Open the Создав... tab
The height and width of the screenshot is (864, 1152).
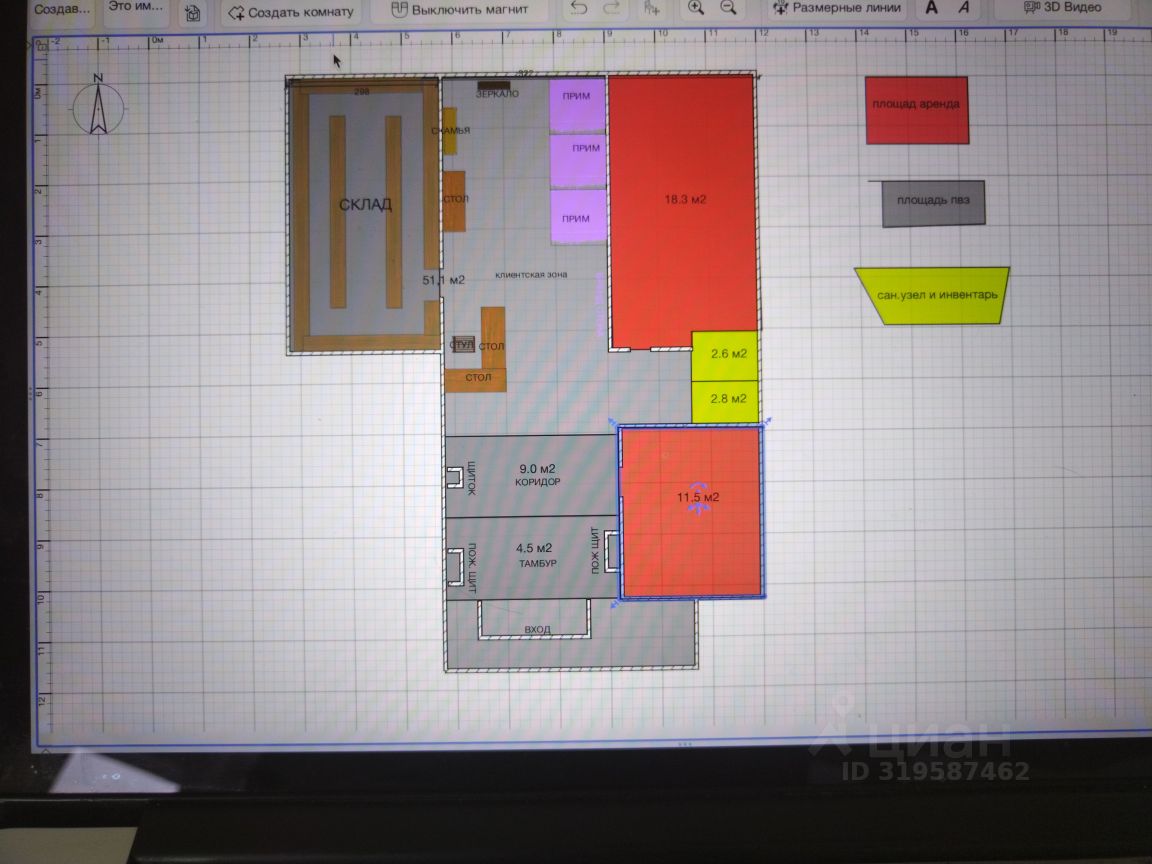tap(62, 10)
